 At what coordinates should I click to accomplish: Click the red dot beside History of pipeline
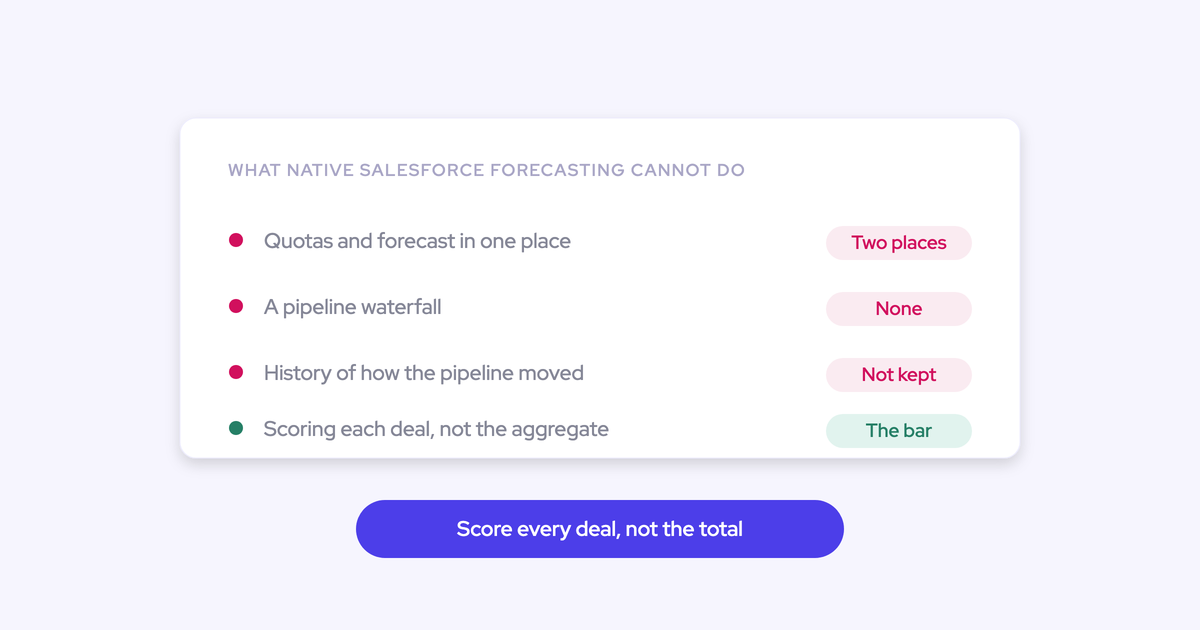[x=236, y=372]
